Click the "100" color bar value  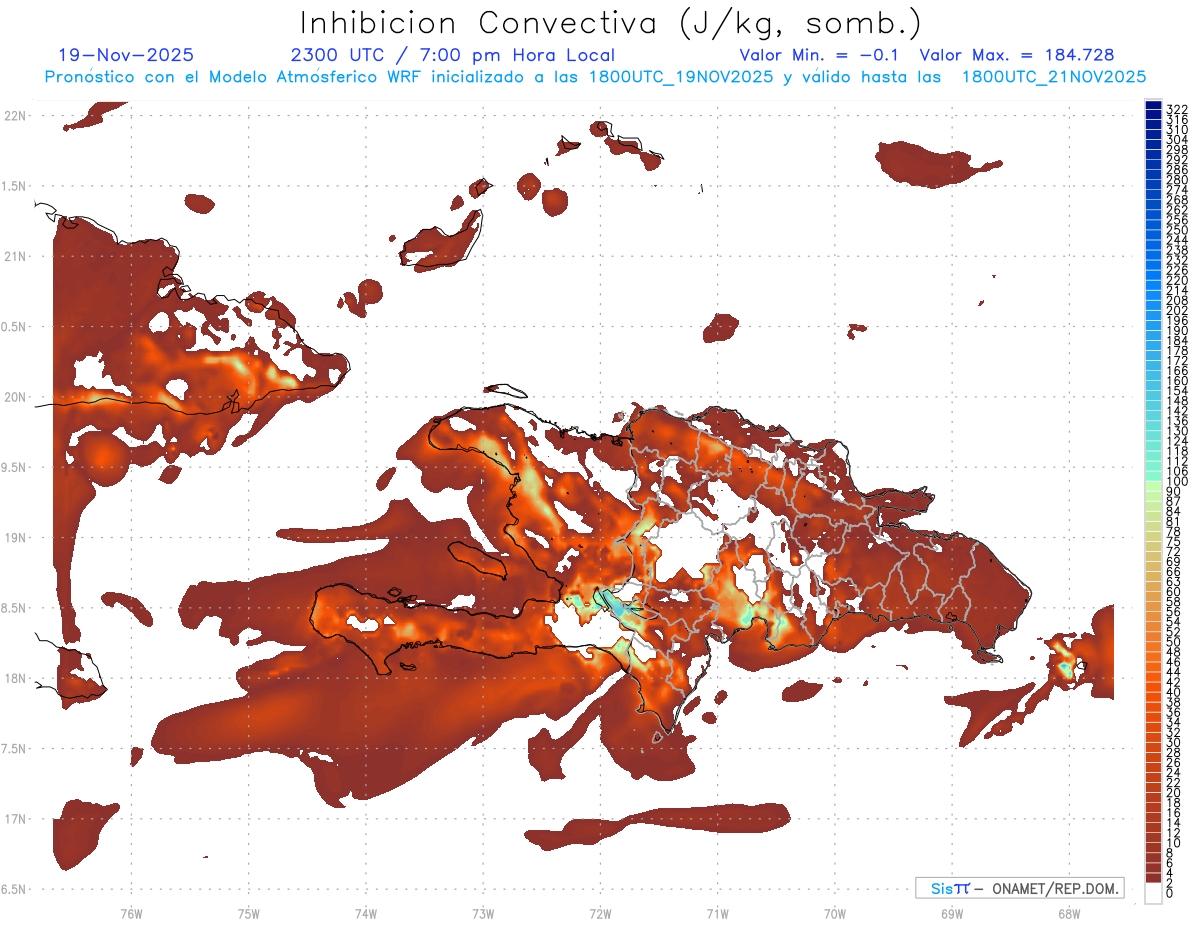tap(1177, 482)
